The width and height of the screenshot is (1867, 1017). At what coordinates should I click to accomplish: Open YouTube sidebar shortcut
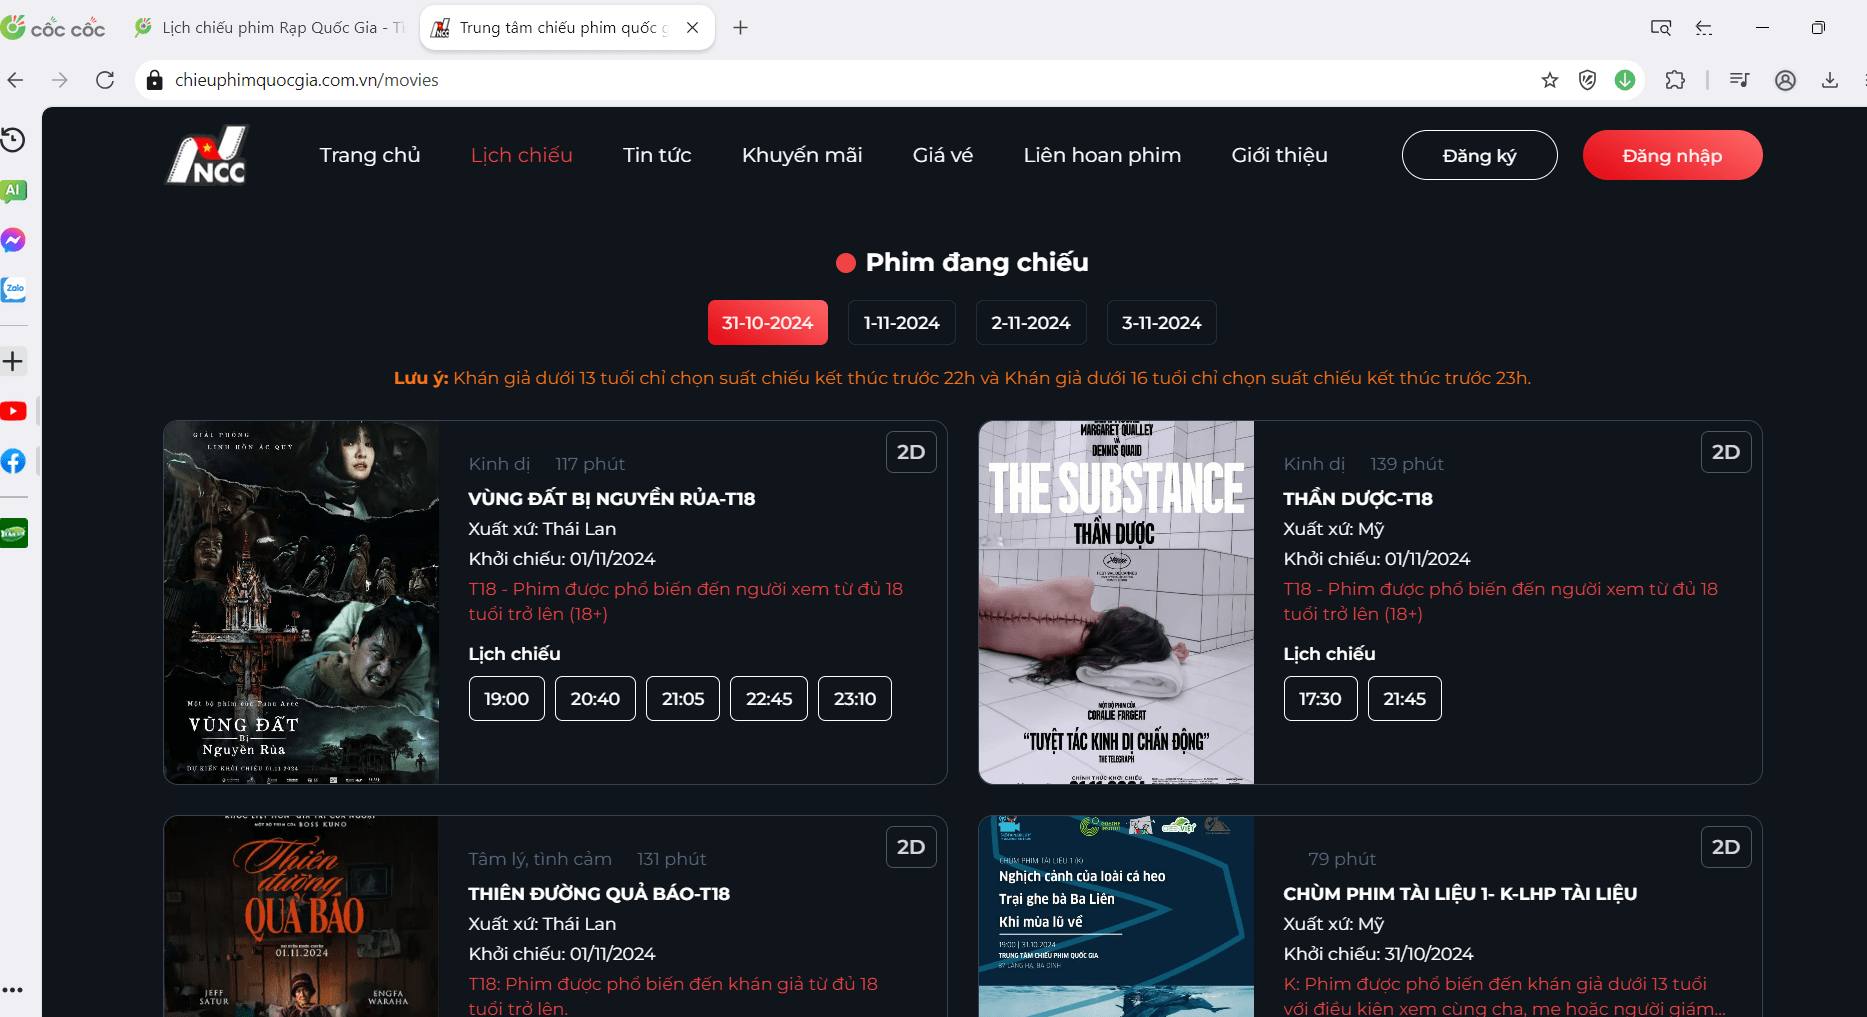coord(13,411)
